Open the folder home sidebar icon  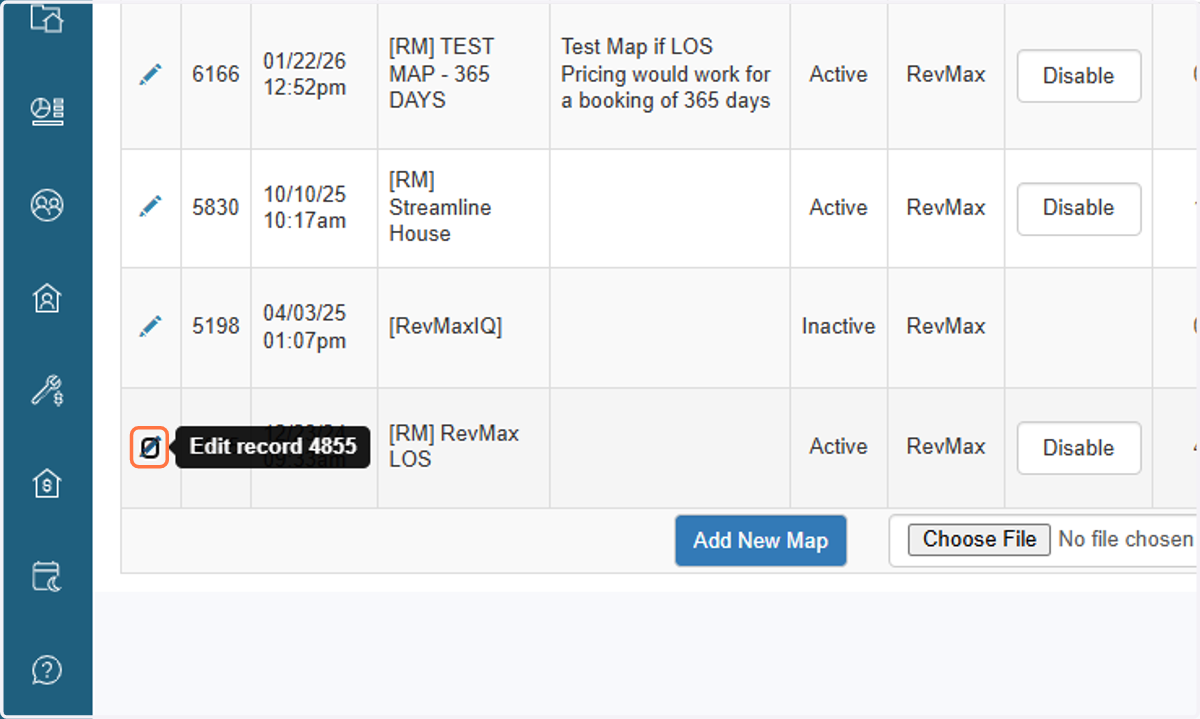click(47, 17)
